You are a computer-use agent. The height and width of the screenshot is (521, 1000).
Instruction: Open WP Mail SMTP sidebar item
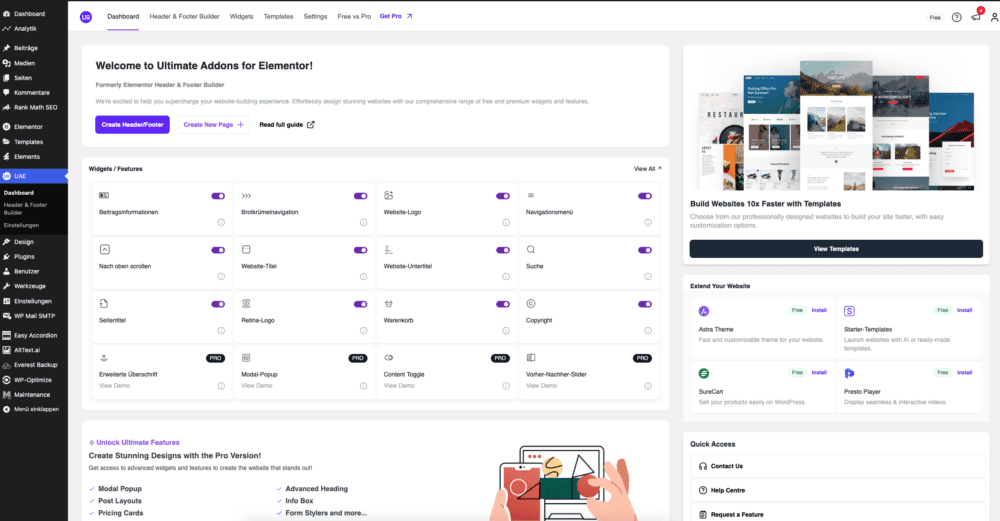pos(34,316)
